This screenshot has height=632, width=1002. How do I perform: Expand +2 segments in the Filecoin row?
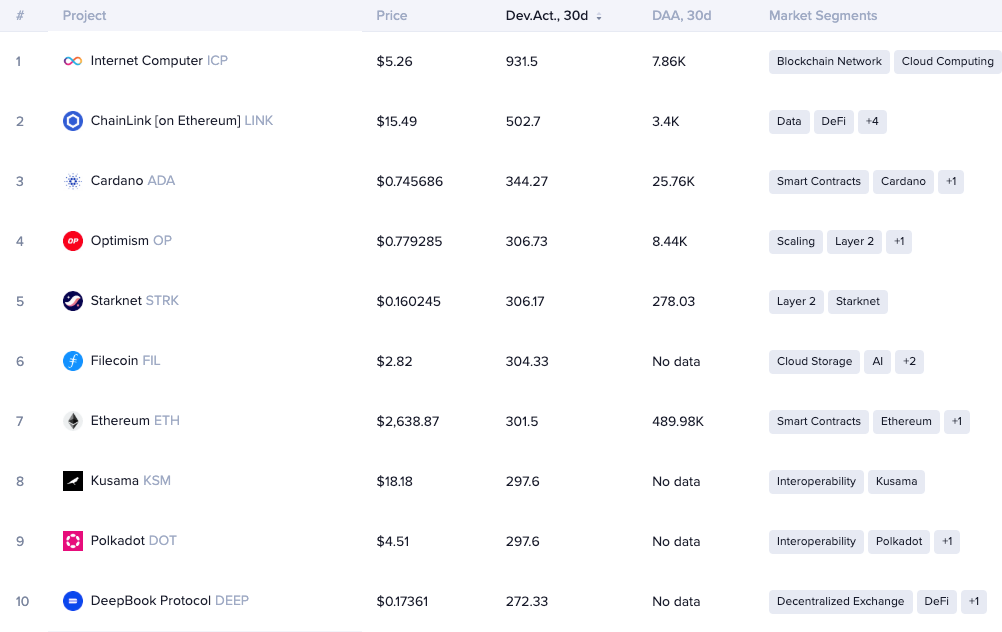pos(909,362)
